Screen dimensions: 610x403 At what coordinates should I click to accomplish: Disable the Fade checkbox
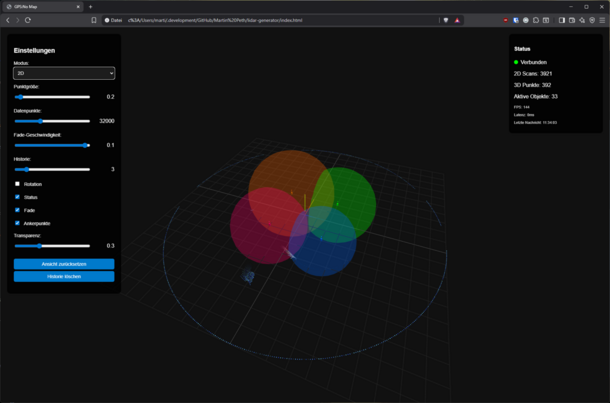click(x=17, y=210)
